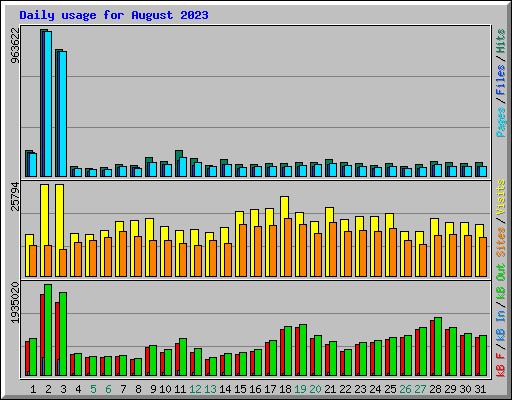This screenshot has height=400, width=512.
Task: Click day label 30 on the x-axis
Action: pos(465,389)
